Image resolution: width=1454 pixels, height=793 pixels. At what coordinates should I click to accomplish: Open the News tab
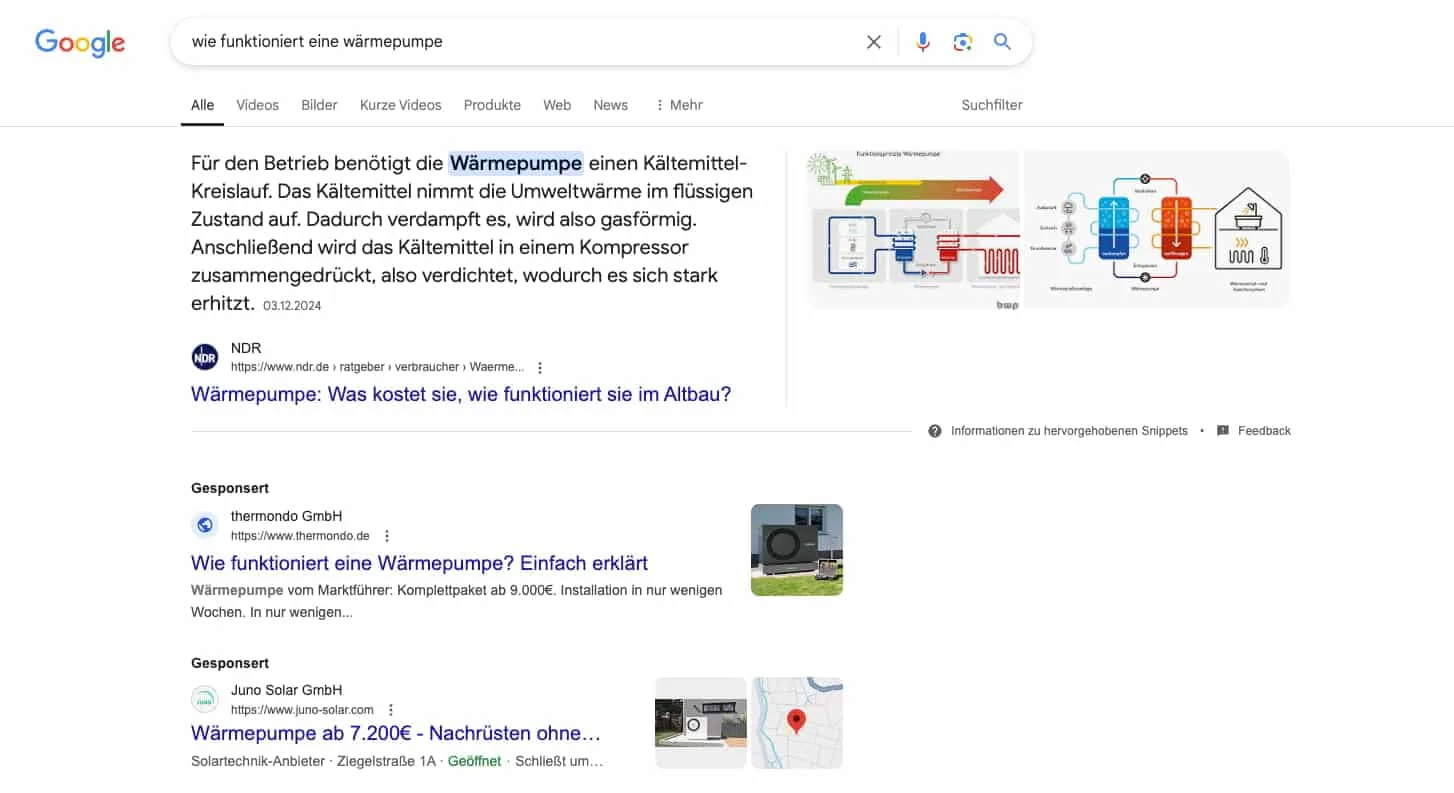(610, 105)
